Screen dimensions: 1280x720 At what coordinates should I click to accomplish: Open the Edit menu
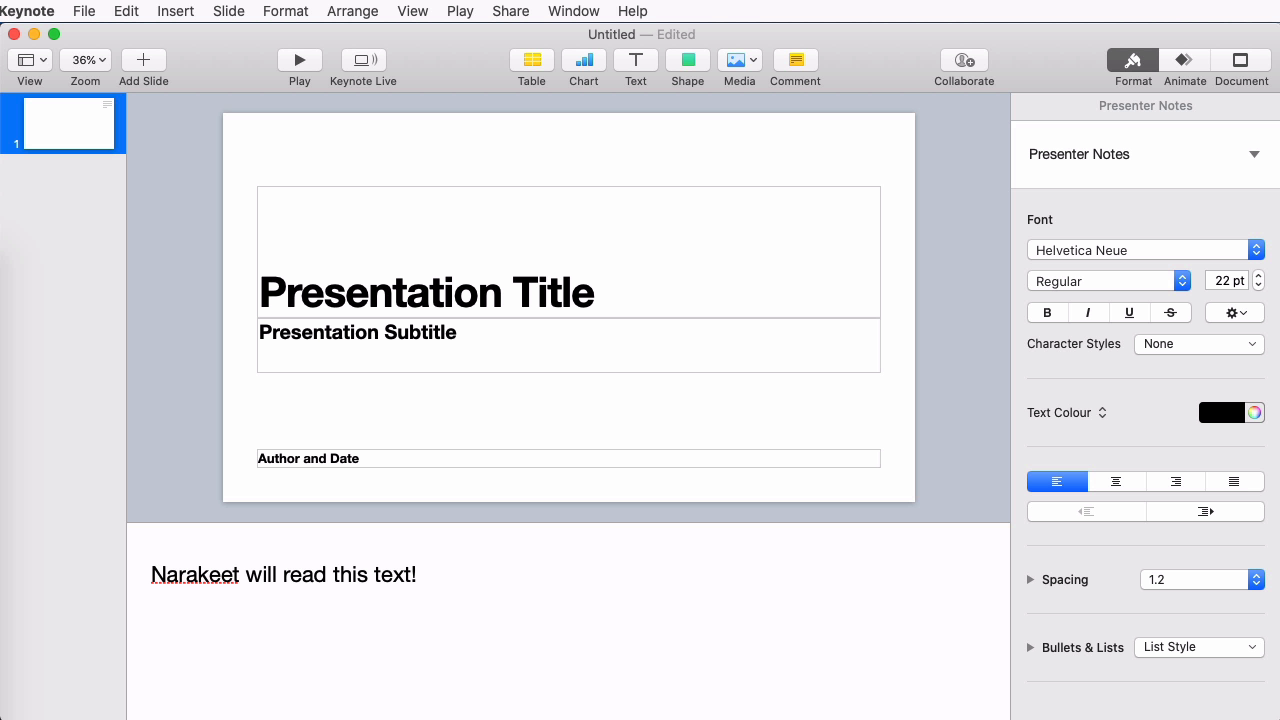click(x=126, y=11)
